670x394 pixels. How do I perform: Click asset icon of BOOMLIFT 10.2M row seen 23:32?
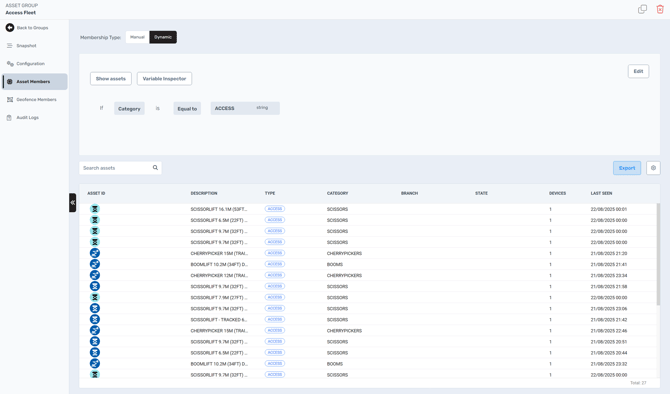95,364
